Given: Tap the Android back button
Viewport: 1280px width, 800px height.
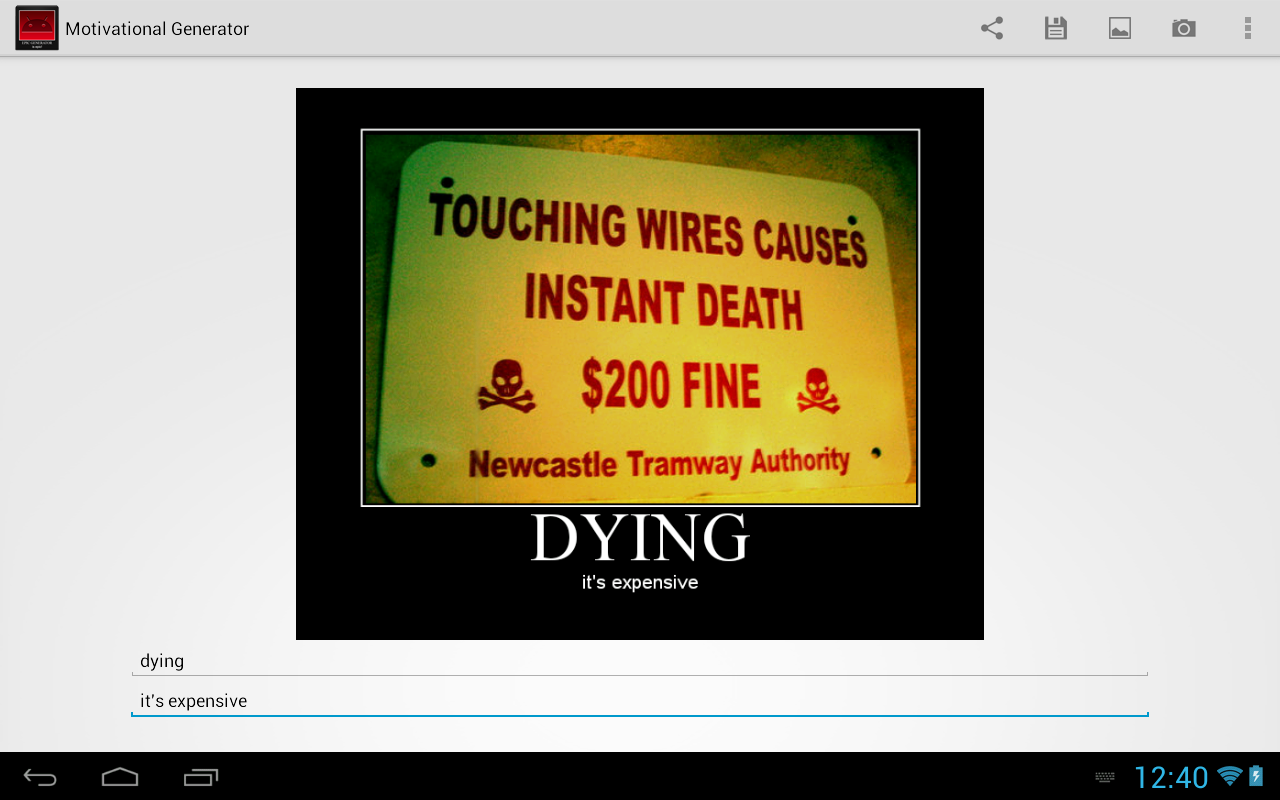Looking at the screenshot, I should (41, 777).
